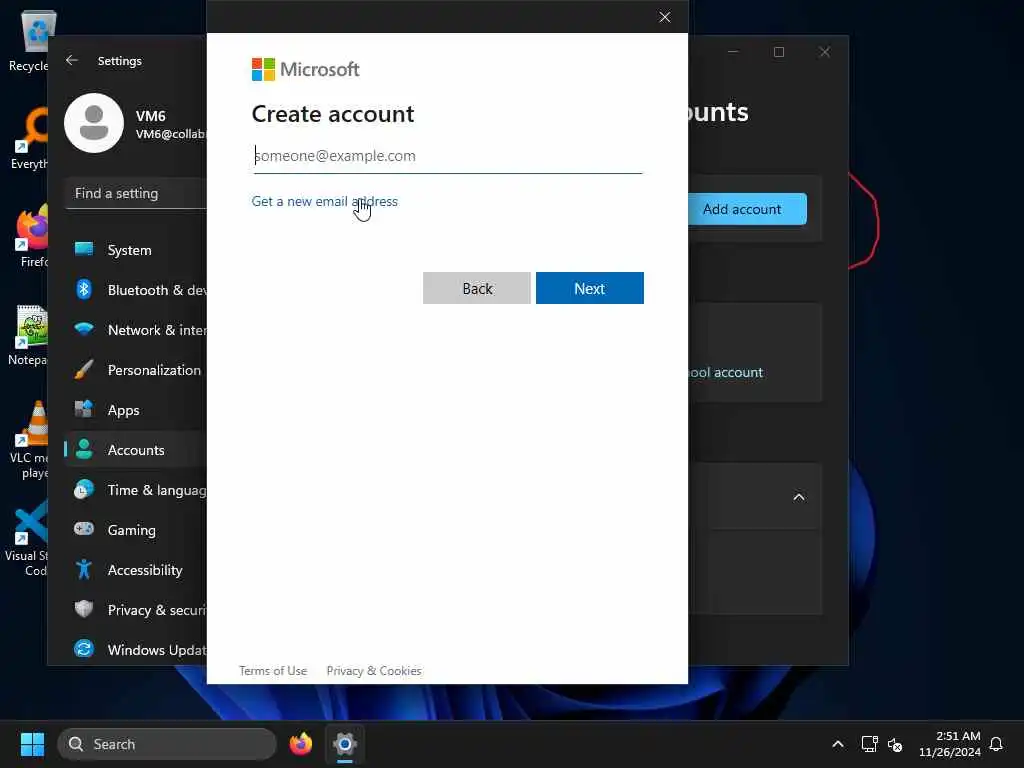Open the Notepad++ desktop shortcut

29,335
